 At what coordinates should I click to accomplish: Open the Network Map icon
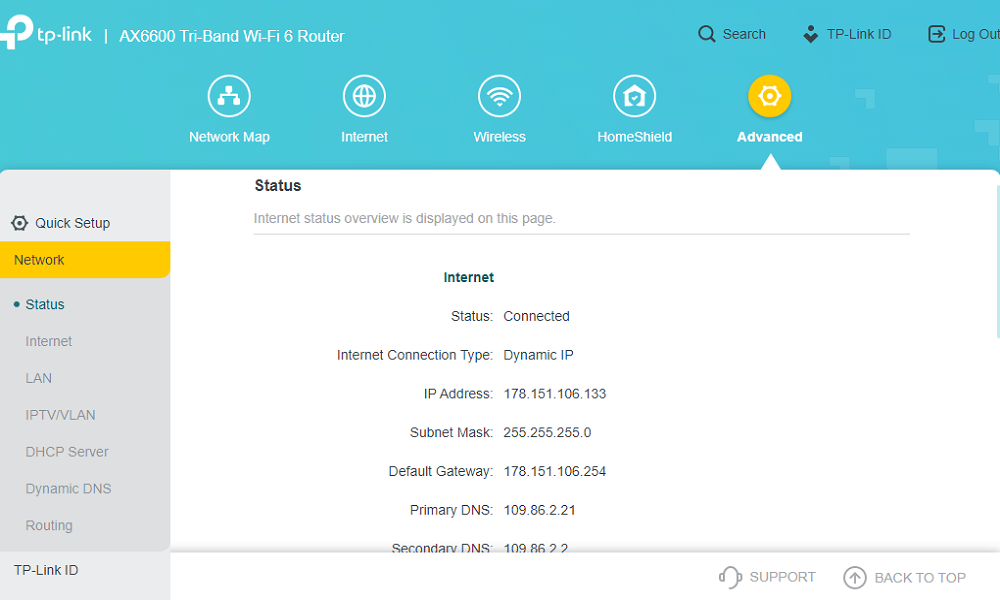(x=229, y=96)
